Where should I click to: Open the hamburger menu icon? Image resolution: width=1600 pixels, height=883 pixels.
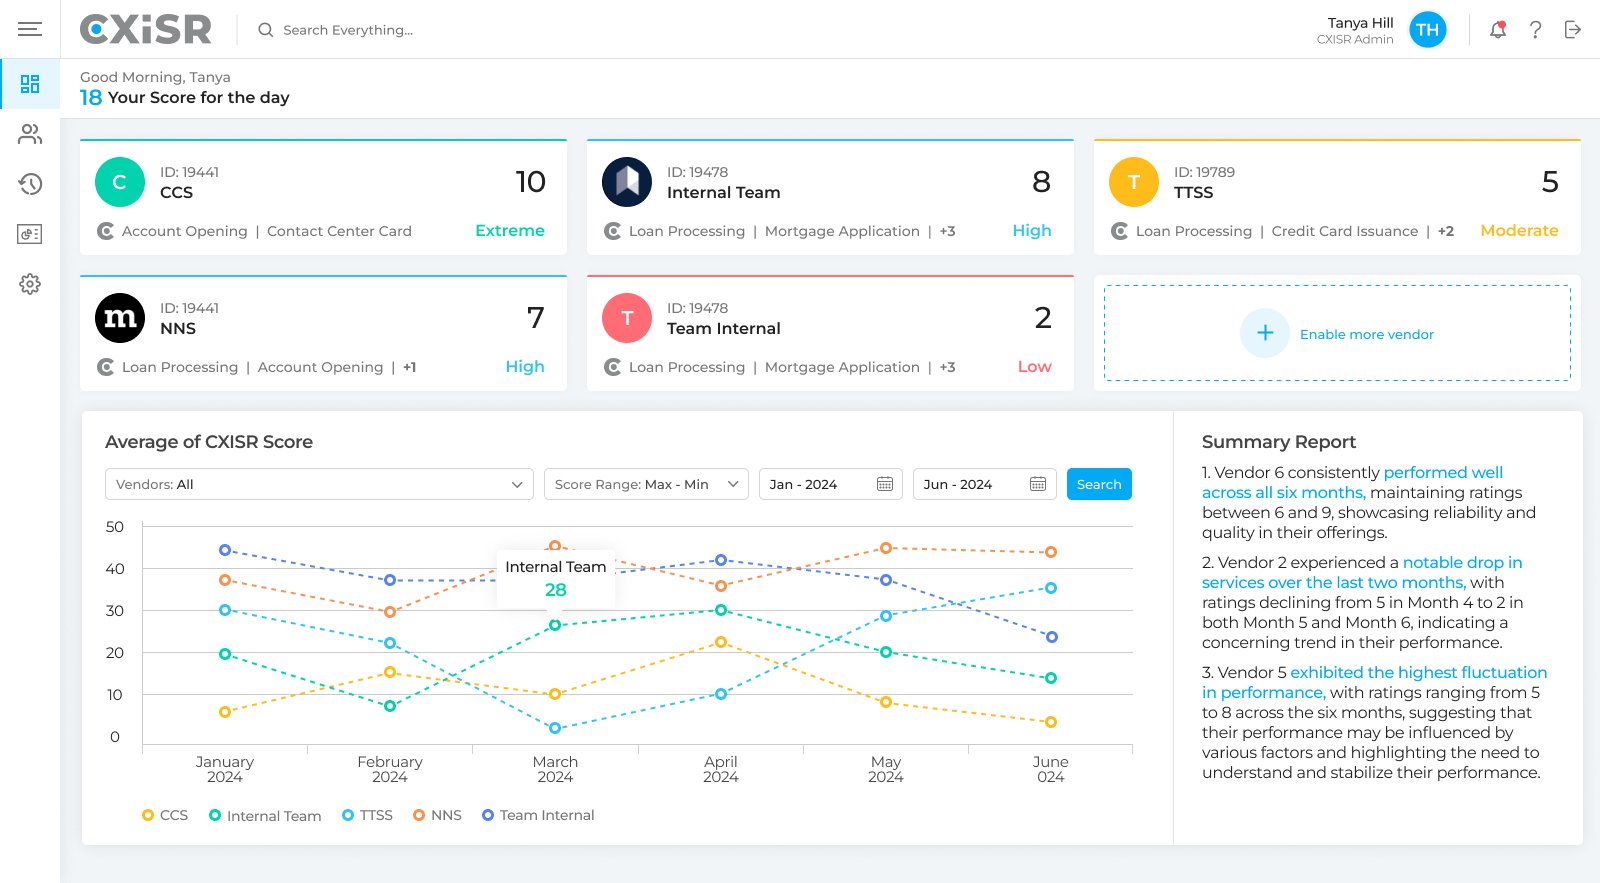pyautogui.click(x=30, y=29)
